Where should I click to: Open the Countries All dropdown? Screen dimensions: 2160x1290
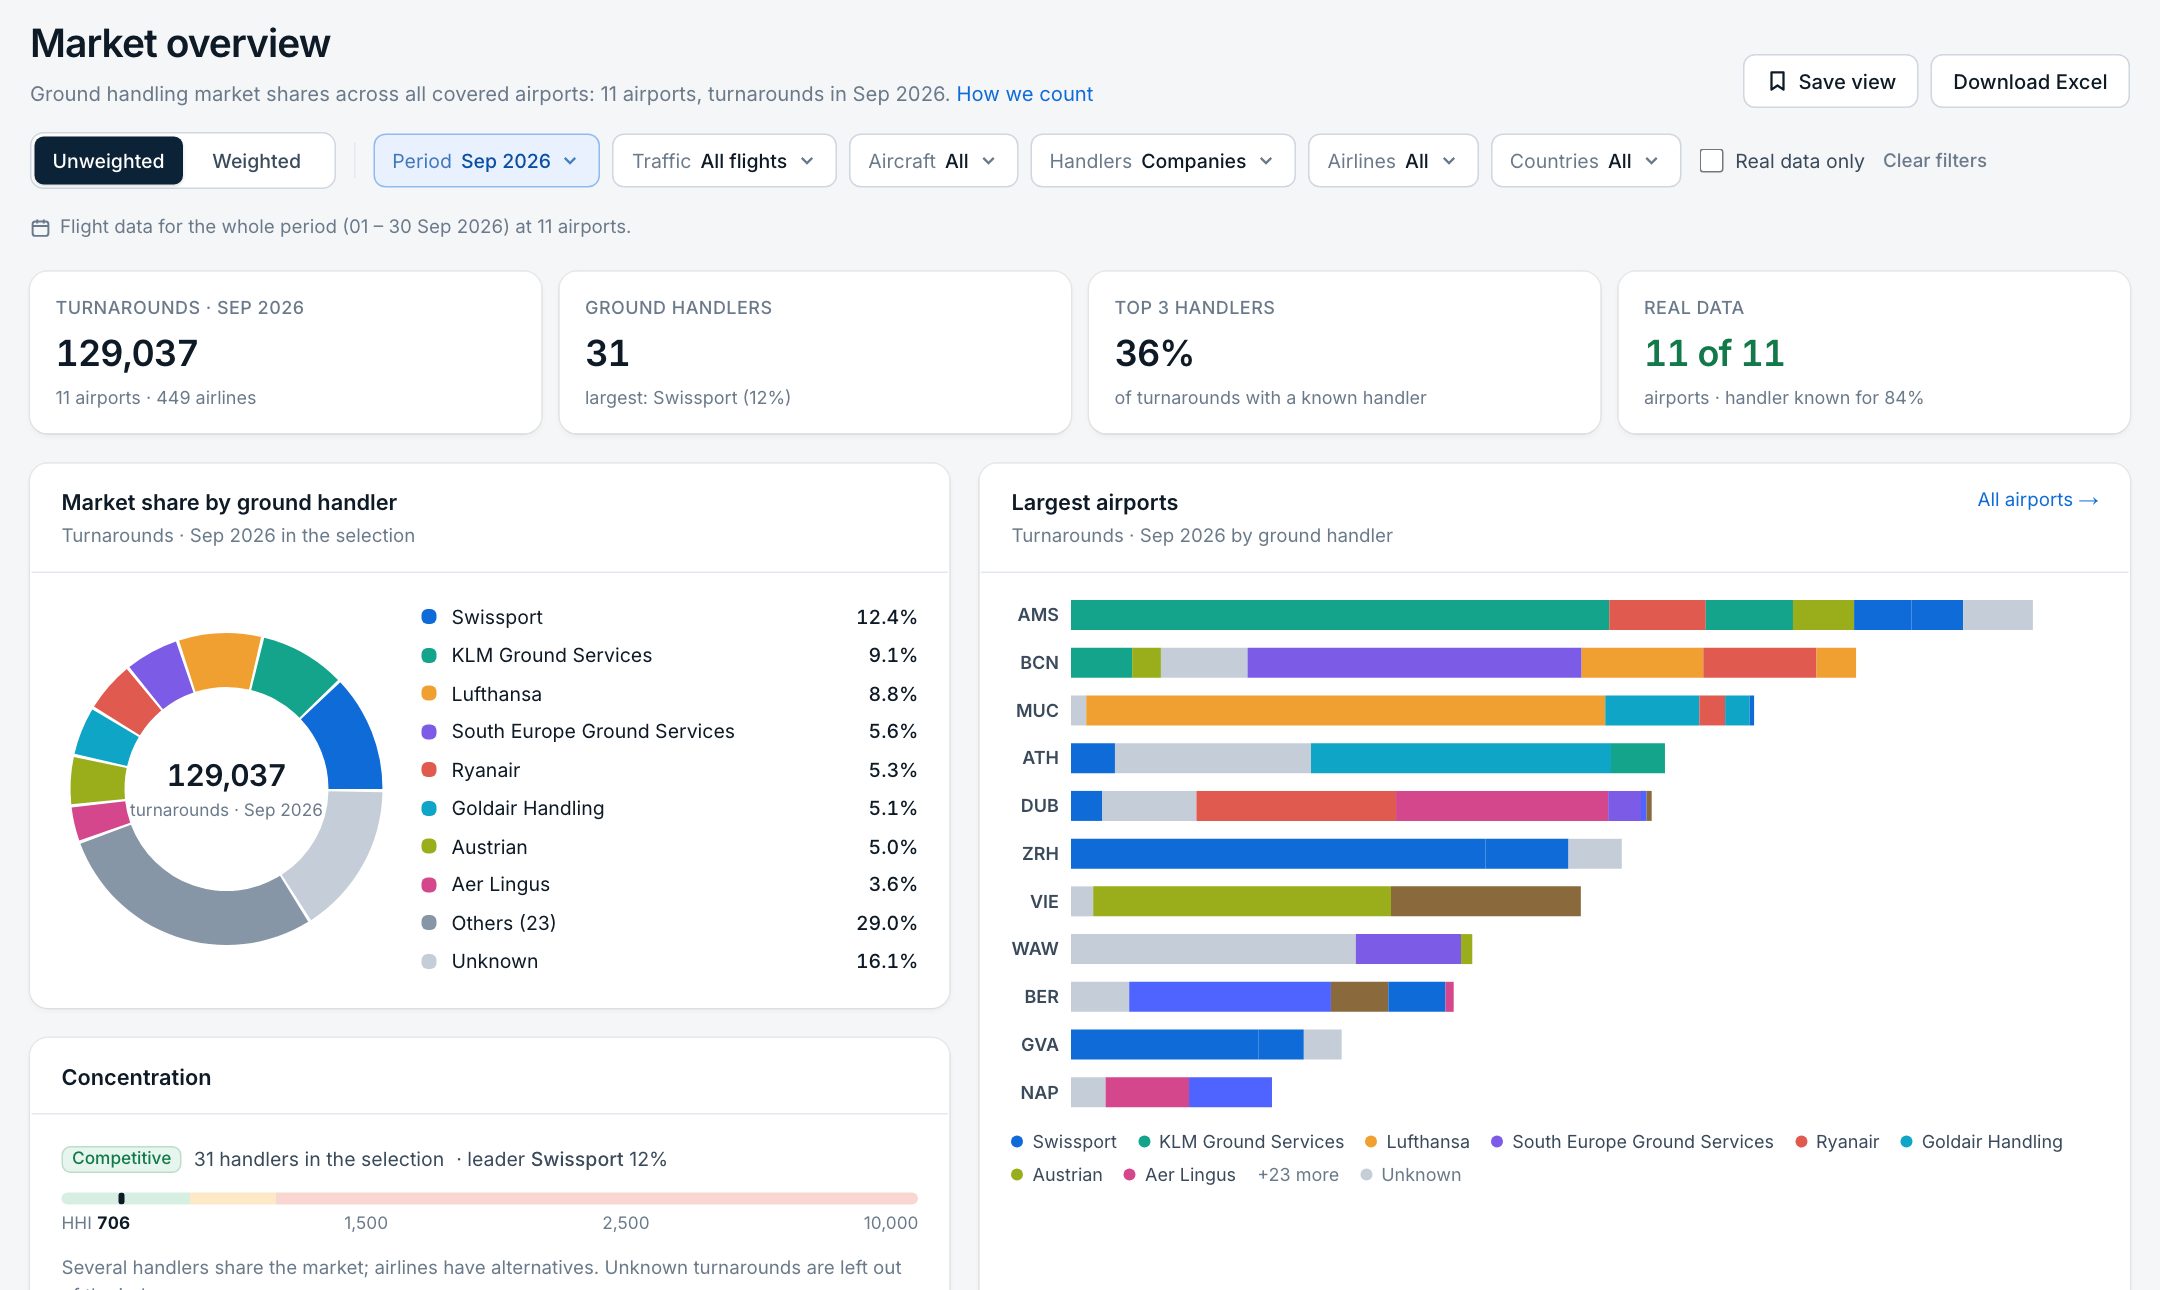[1585, 161]
